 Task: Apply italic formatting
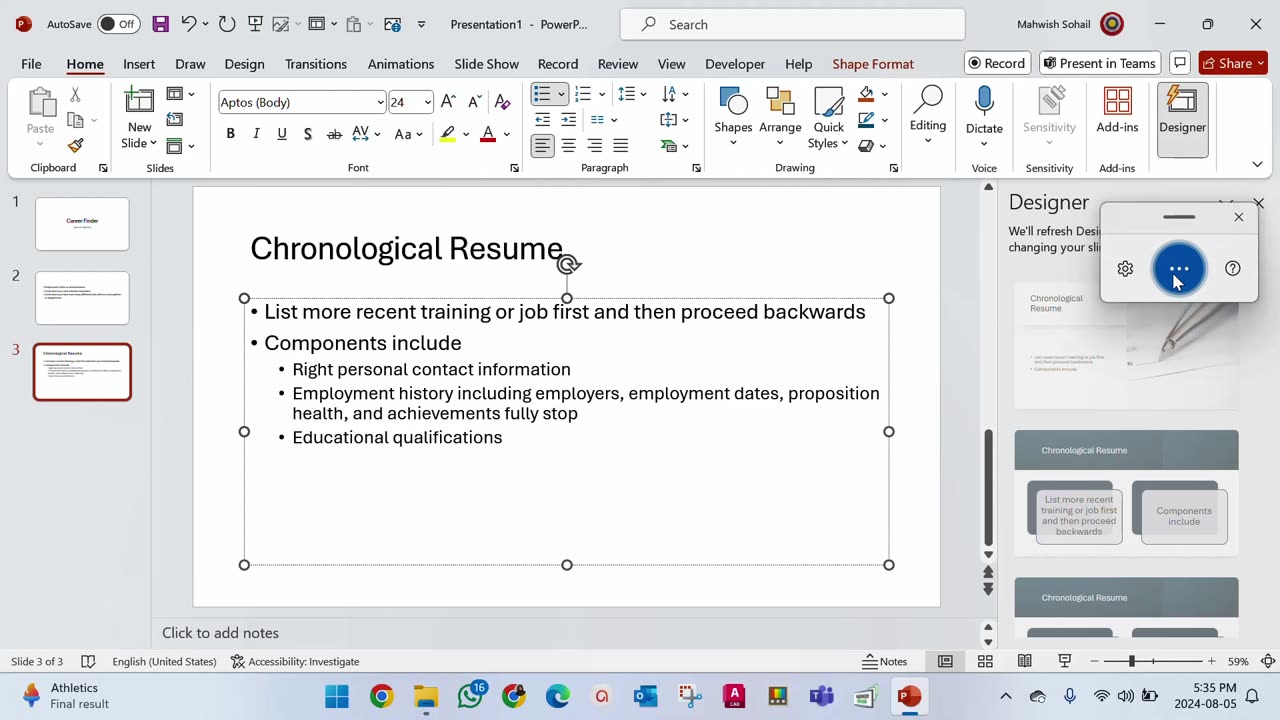pyautogui.click(x=256, y=134)
